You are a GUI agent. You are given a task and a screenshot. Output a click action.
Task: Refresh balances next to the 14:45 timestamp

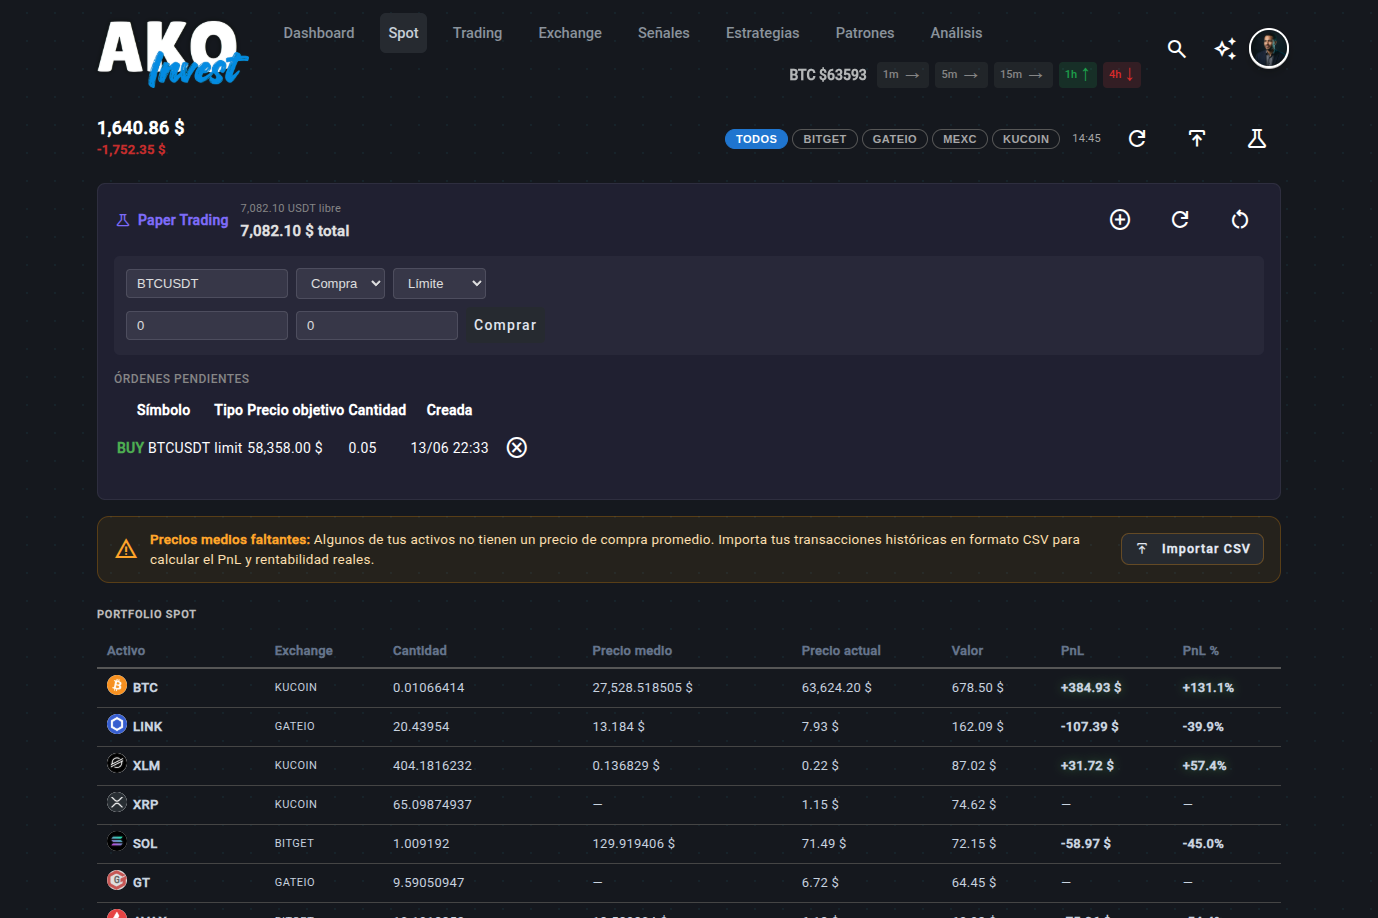tap(1137, 139)
